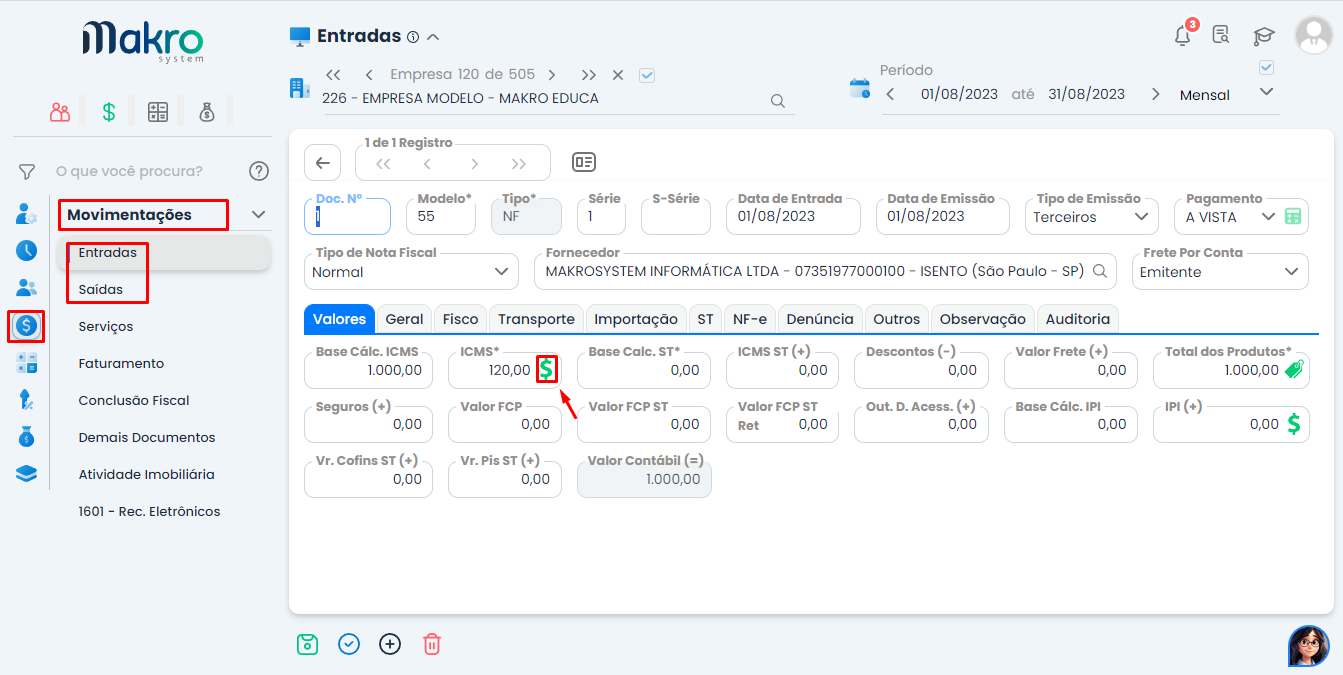
Task: Click the graduation cap training icon
Action: [1263, 34]
